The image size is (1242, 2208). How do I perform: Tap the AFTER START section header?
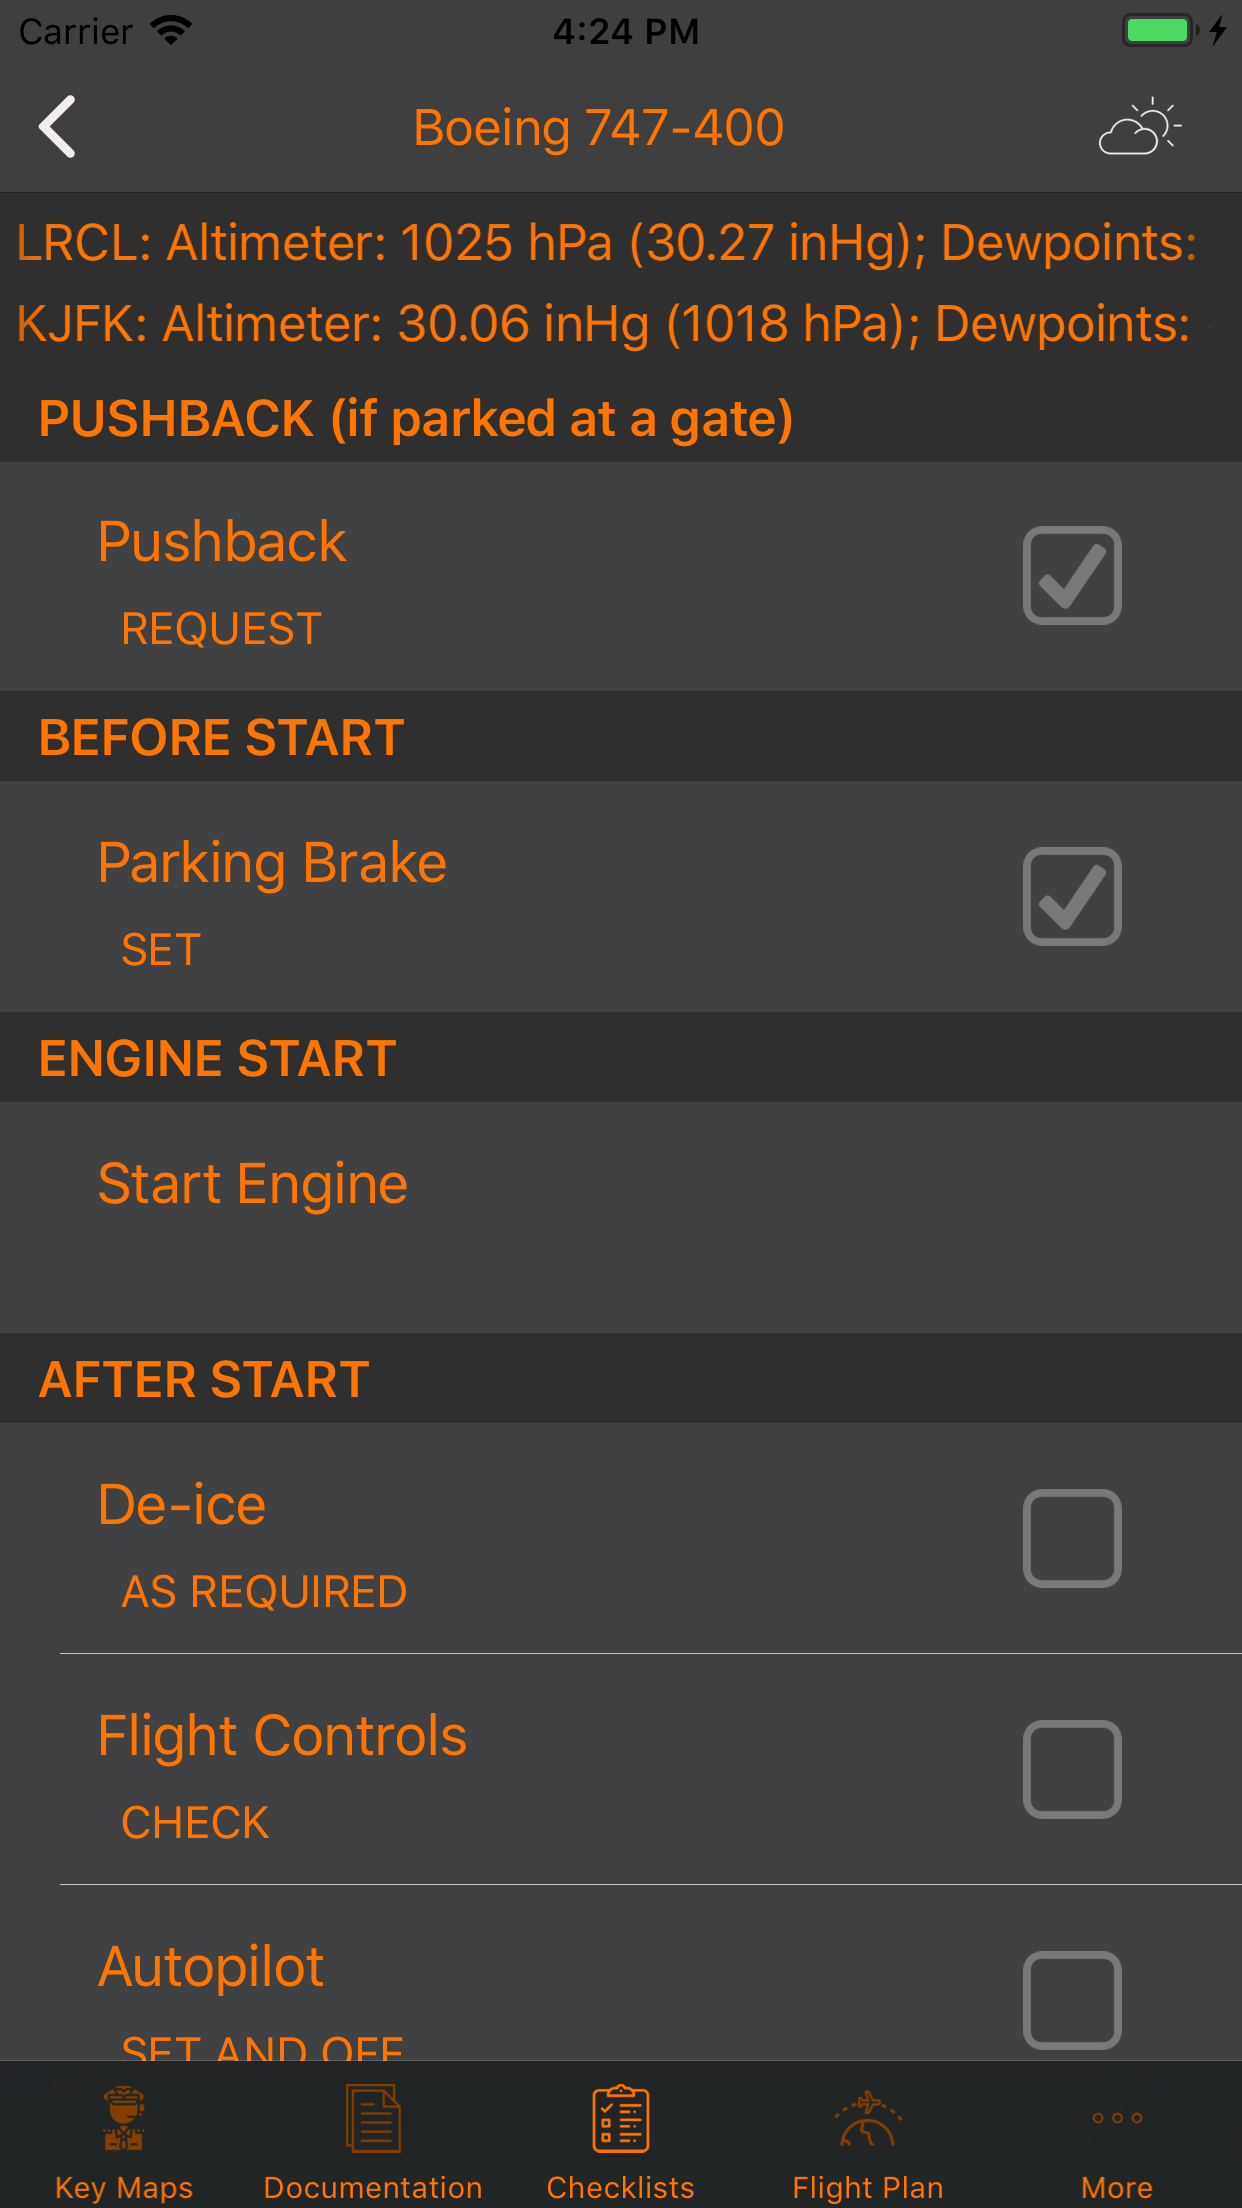coord(204,1379)
